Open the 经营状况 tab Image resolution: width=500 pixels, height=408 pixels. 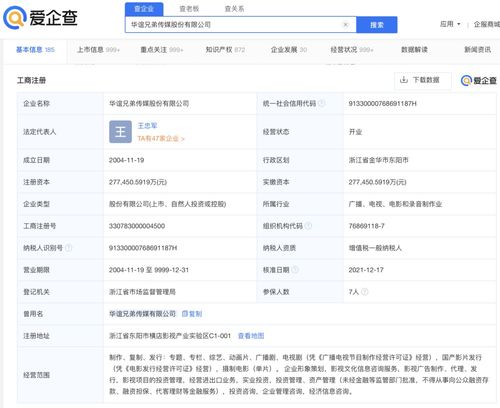point(352,50)
